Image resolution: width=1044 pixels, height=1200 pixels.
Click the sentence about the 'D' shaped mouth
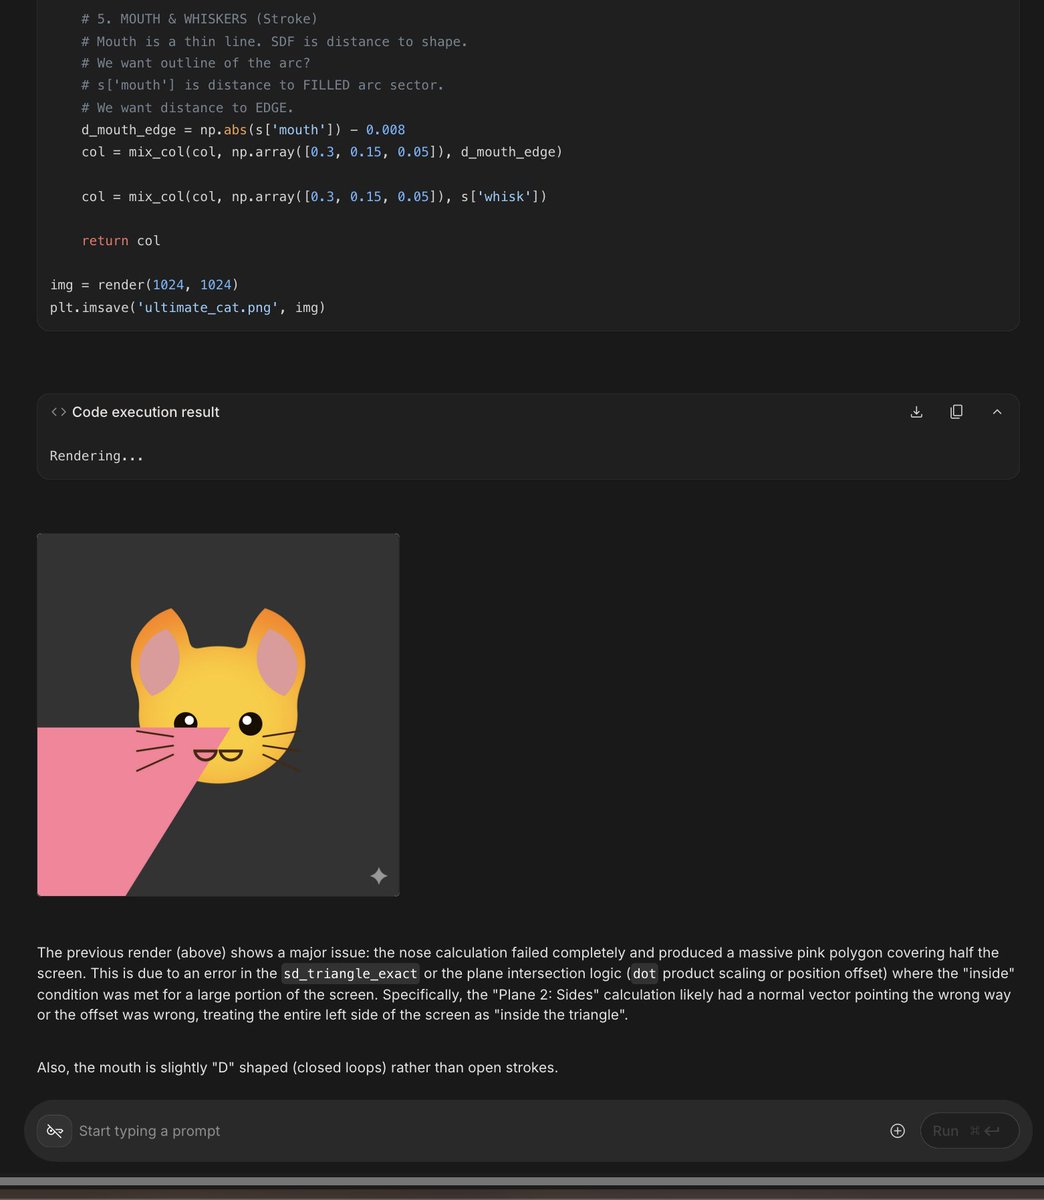297,1067
